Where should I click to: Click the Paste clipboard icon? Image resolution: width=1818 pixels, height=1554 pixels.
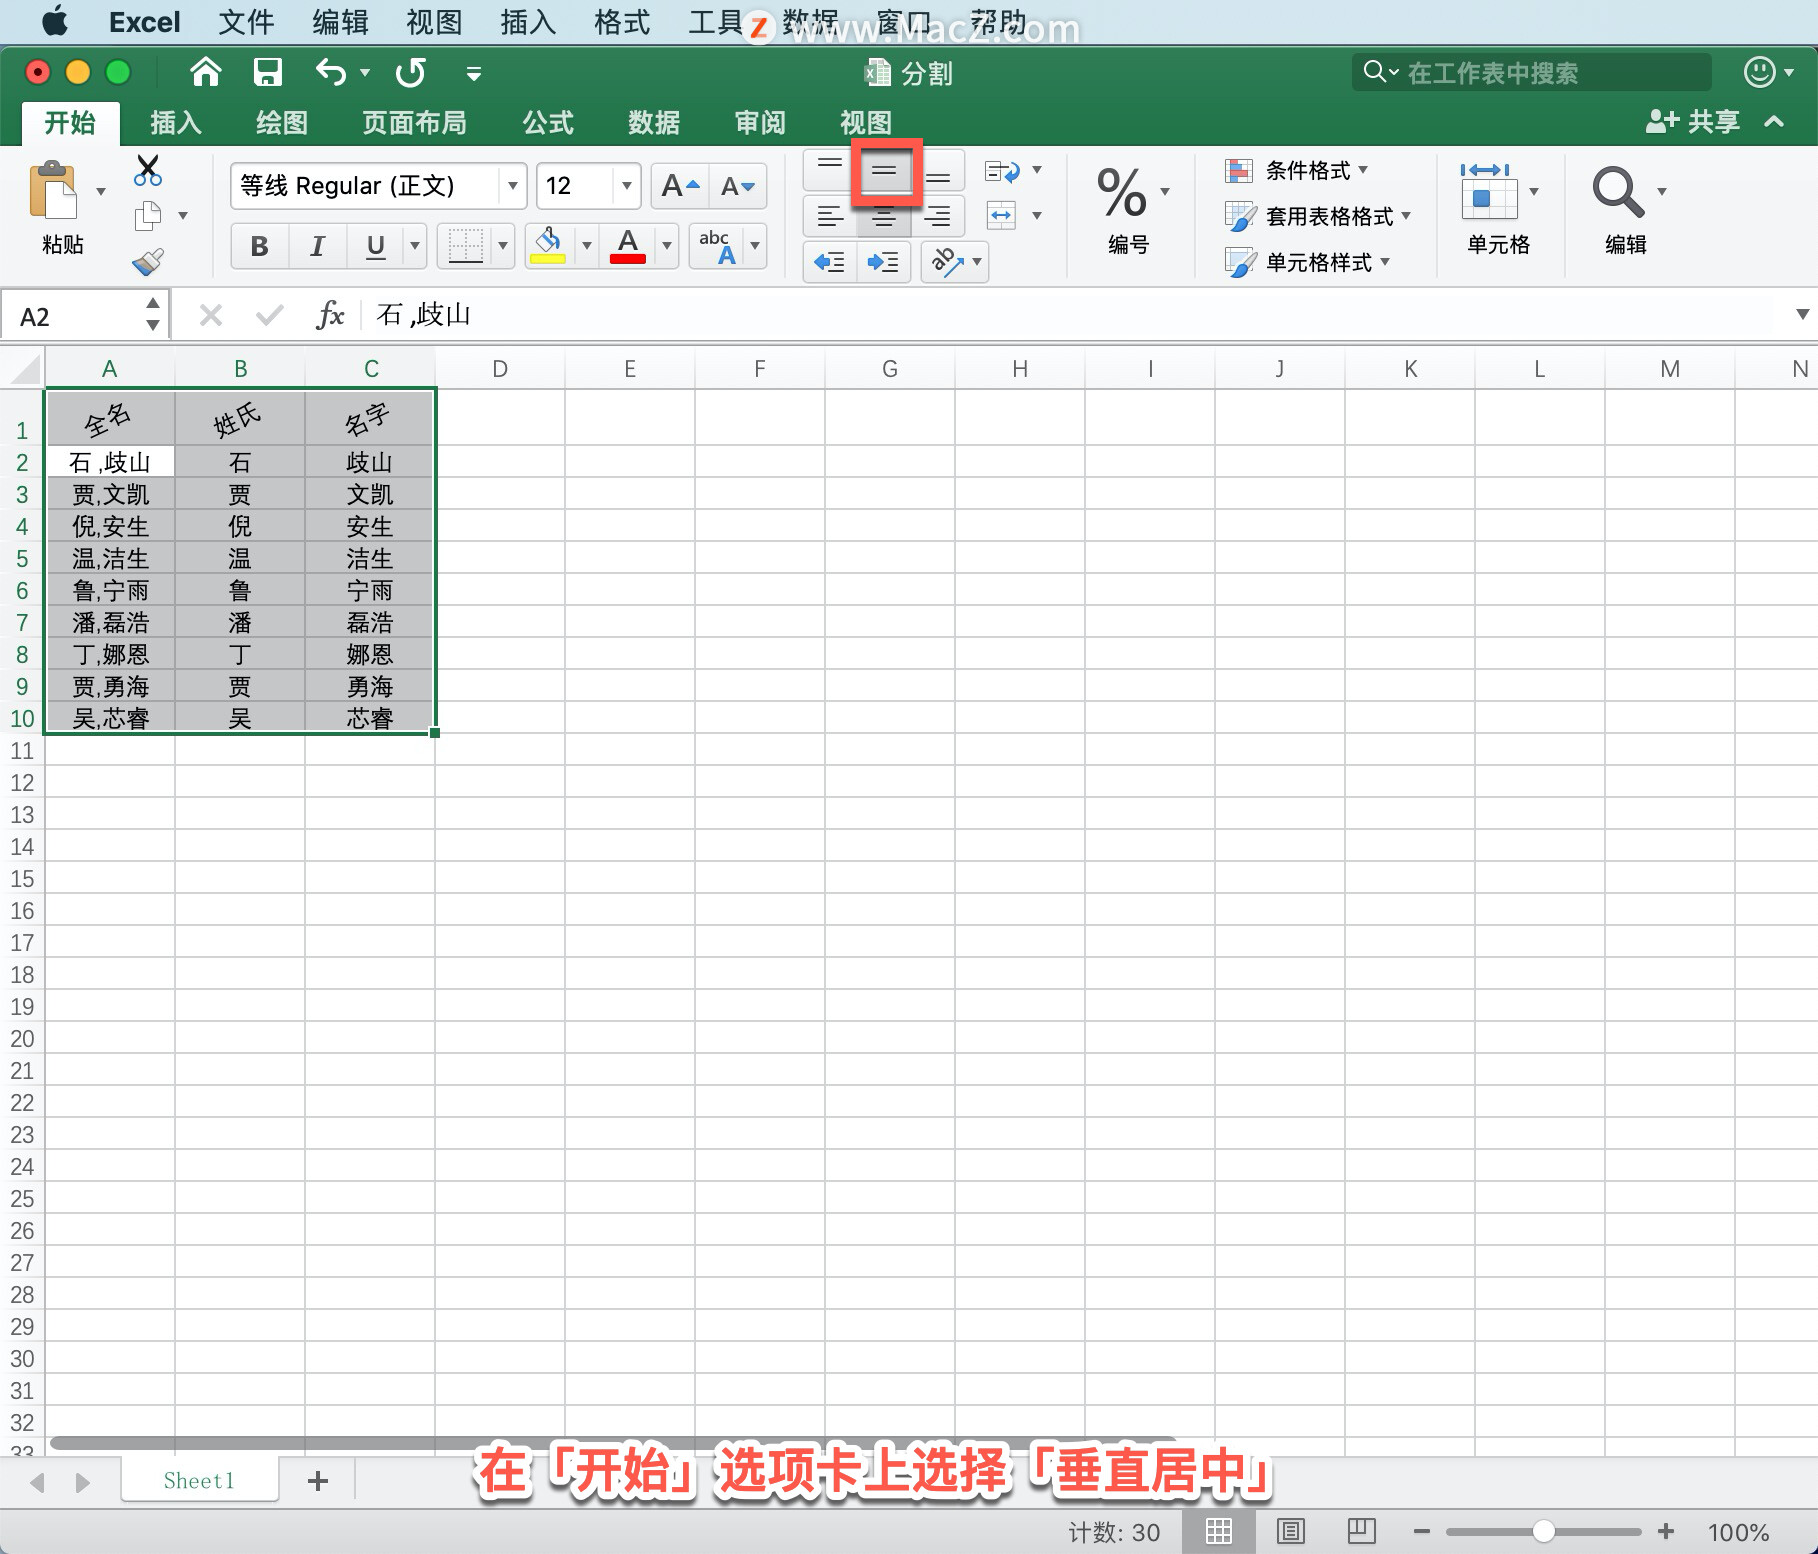pyautogui.click(x=53, y=190)
